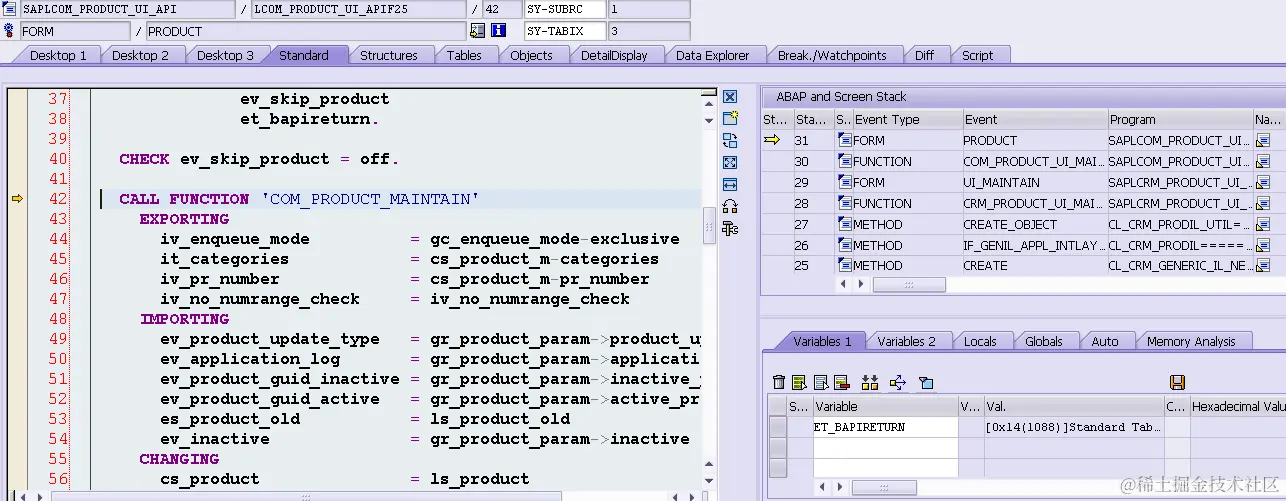Click the full-screen tool icon
Screen dimensions: 1286x501
click(x=730, y=162)
